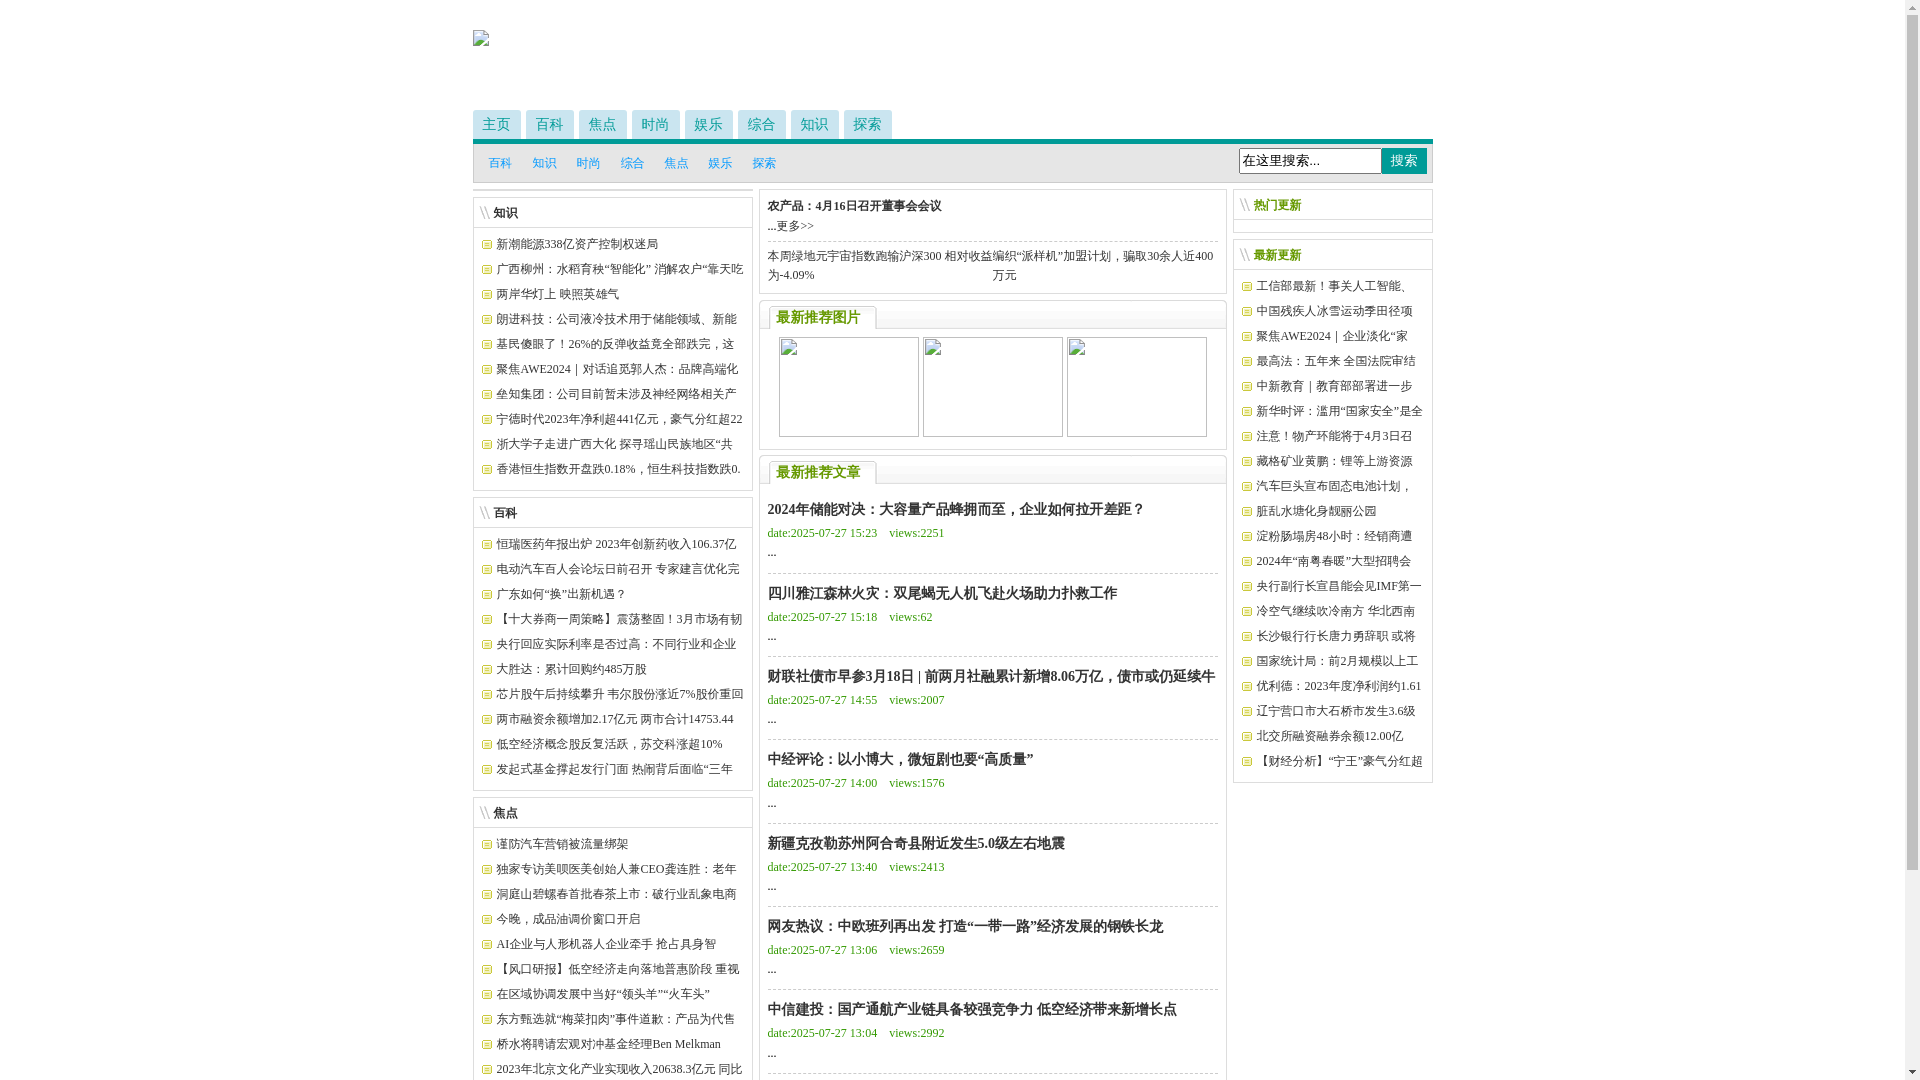
Task: Click 知识 in the secondary nav bar
Action: (544, 163)
